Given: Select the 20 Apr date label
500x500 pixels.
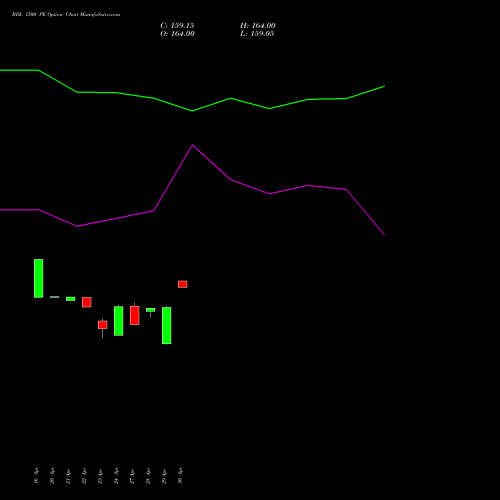Looking at the screenshot, I should (52, 476).
